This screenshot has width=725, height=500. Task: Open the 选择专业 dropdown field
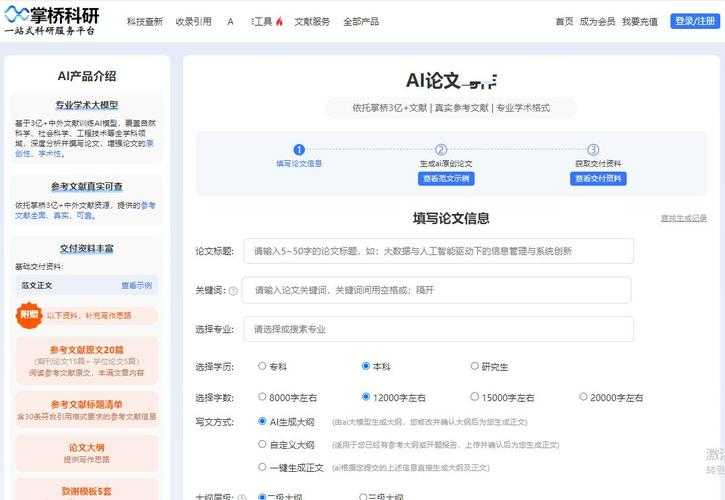(x=438, y=329)
